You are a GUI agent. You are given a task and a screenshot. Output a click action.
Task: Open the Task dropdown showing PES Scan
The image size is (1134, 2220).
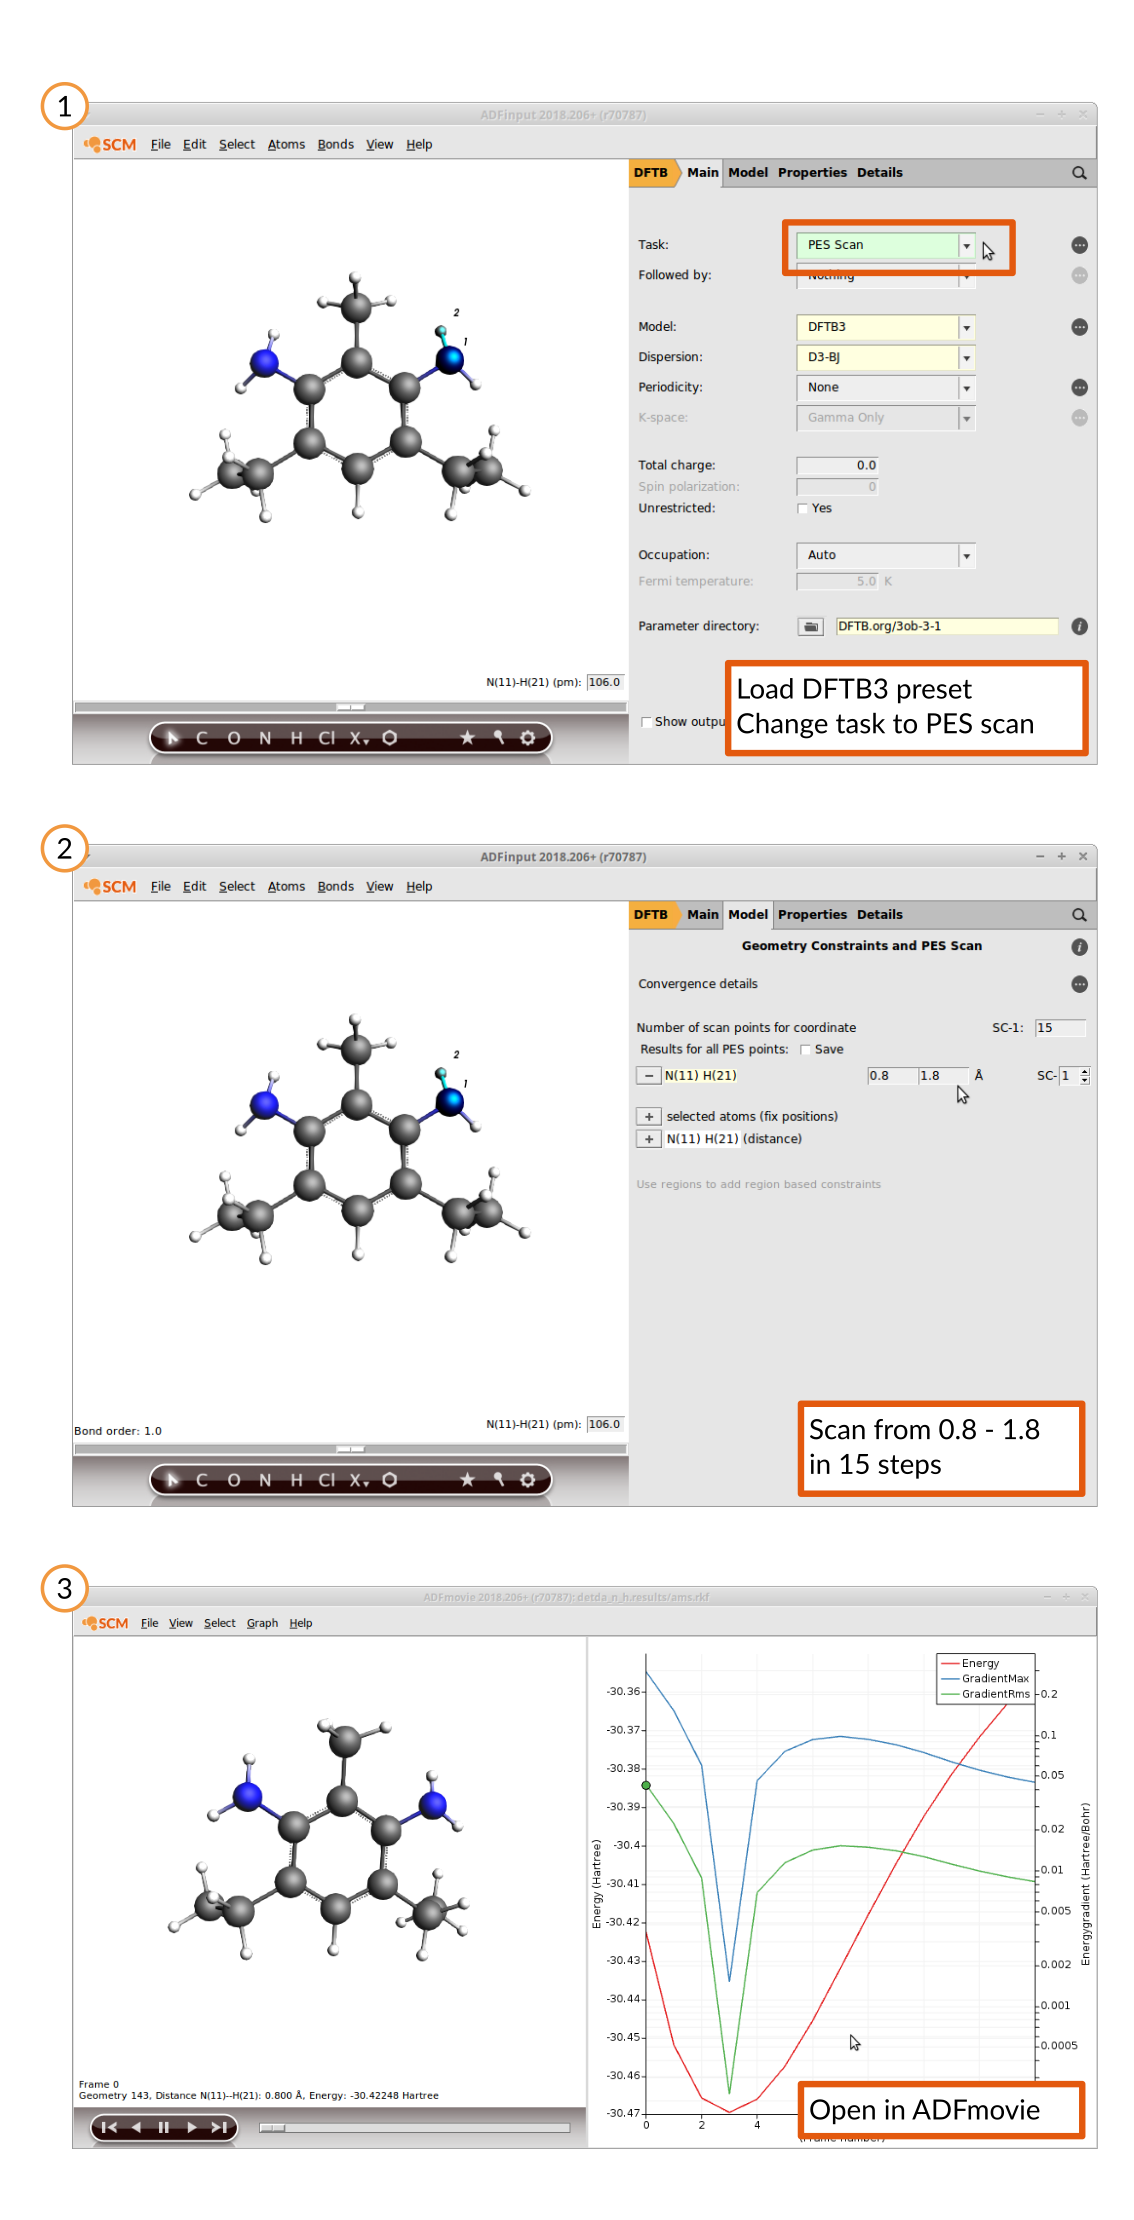[885, 245]
